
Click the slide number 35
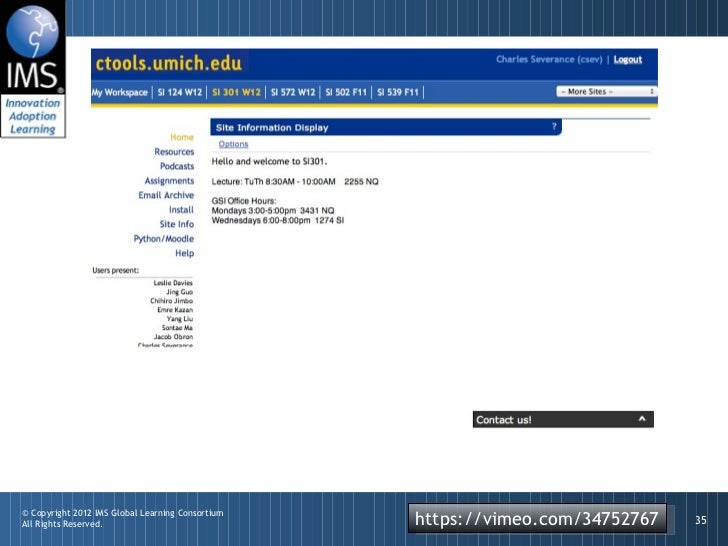pyautogui.click(x=701, y=520)
